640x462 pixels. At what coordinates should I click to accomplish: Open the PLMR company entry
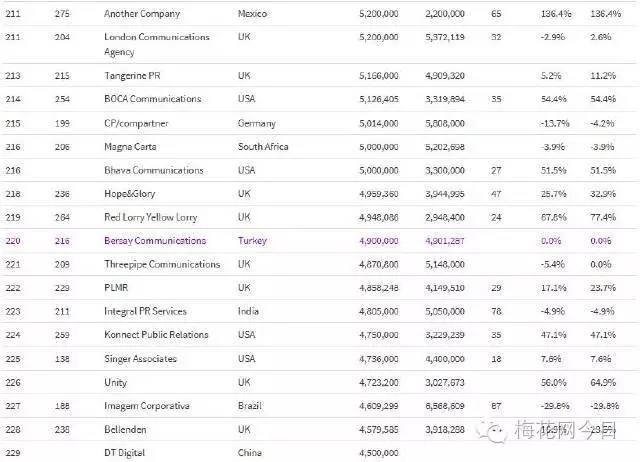click(116, 288)
